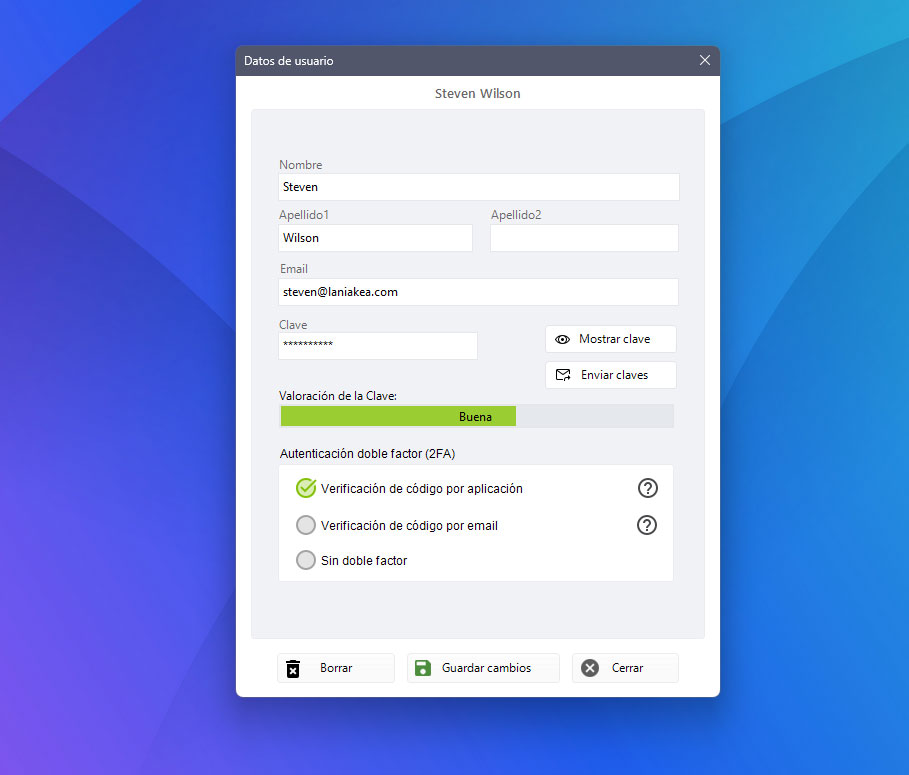Close the Datos de usuario dialog
This screenshot has width=909, height=775.
[704, 60]
